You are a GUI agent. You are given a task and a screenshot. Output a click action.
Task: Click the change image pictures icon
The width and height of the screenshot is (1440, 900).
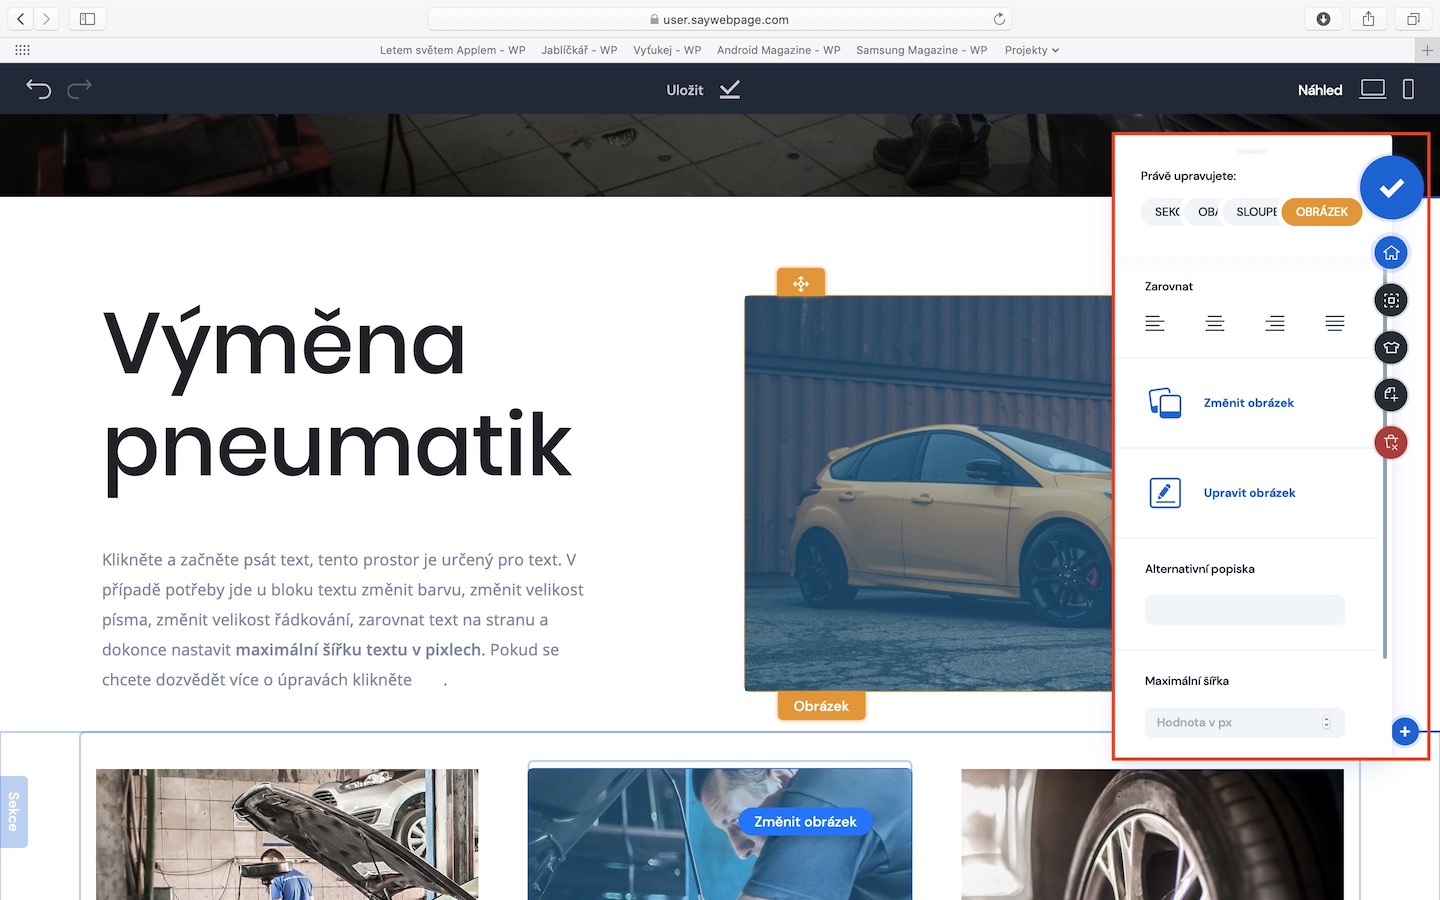click(x=1165, y=403)
